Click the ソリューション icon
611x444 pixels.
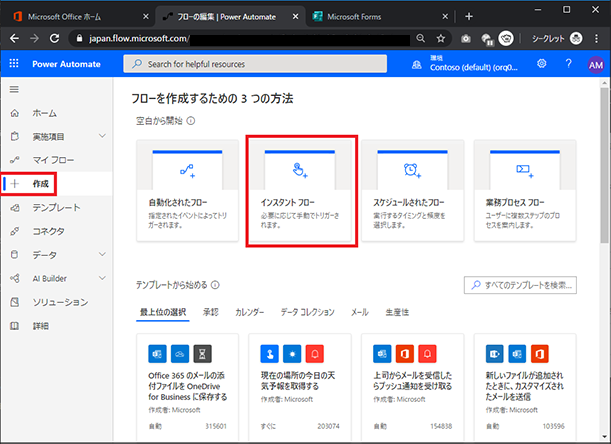pos(14,302)
